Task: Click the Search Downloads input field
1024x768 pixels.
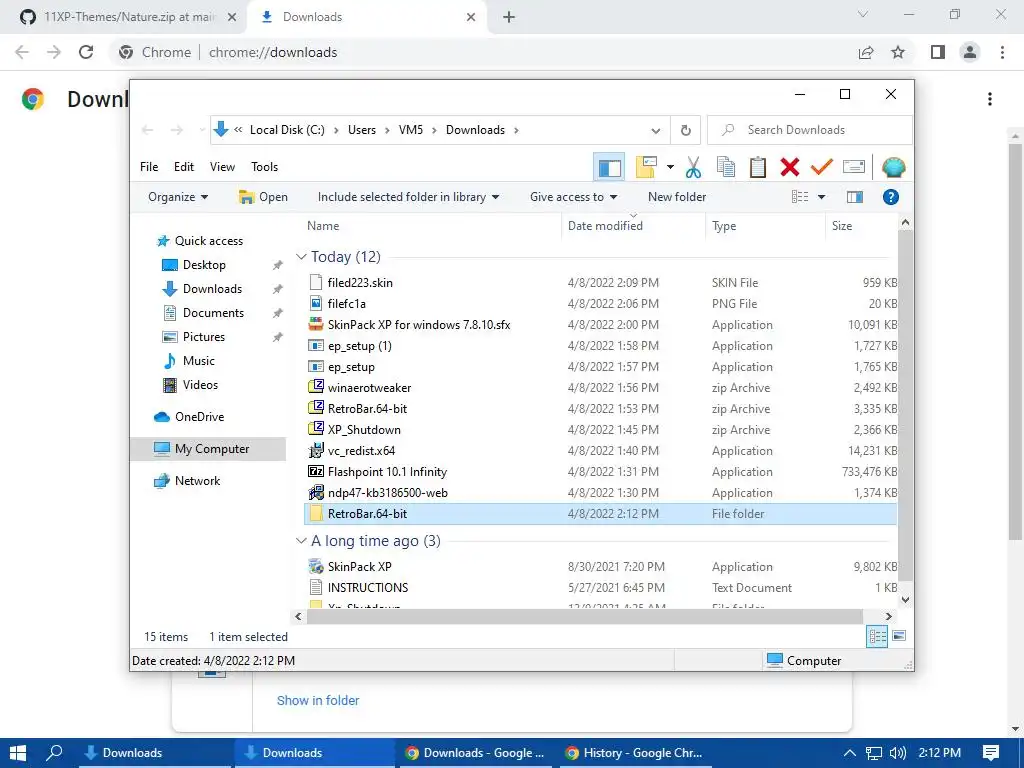Action: 810,130
